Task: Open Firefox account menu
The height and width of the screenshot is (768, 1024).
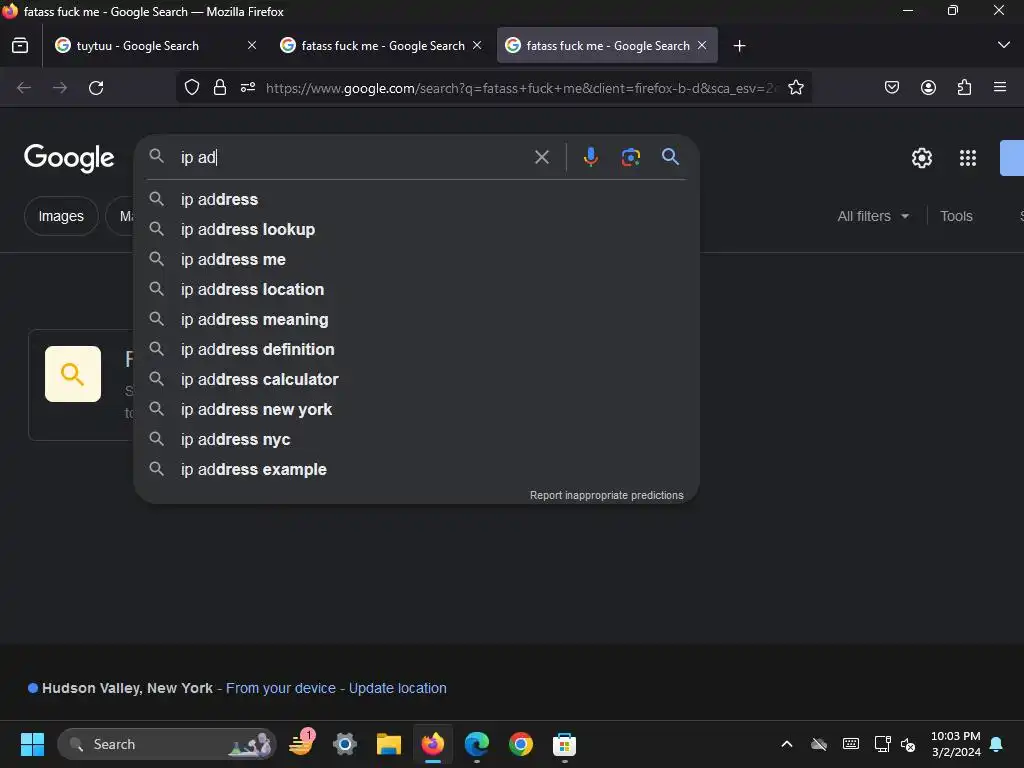Action: point(928,88)
